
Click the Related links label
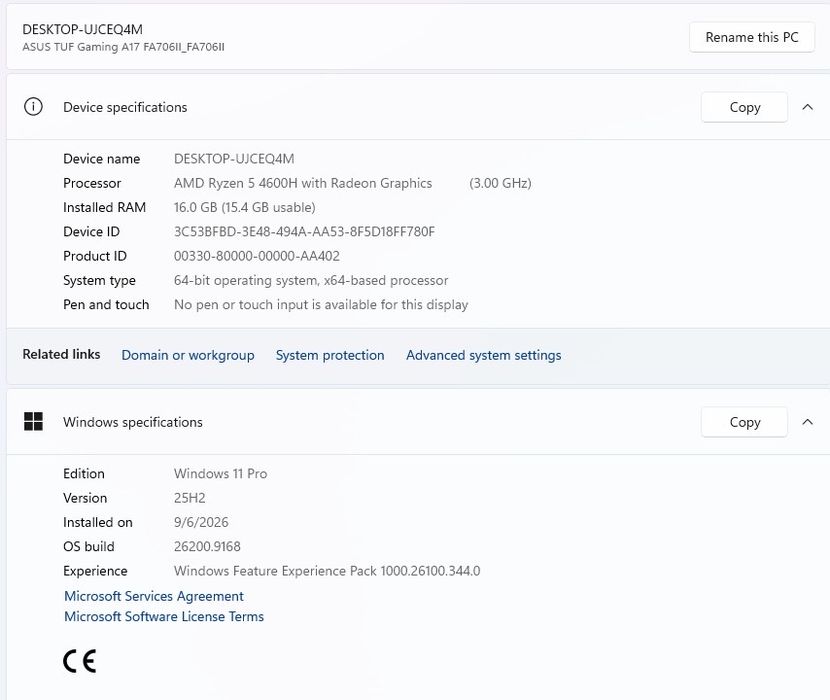click(61, 354)
